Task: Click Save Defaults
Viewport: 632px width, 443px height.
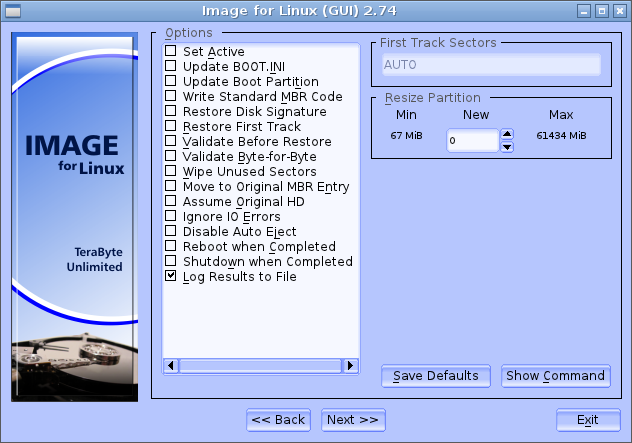Action: click(436, 376)
